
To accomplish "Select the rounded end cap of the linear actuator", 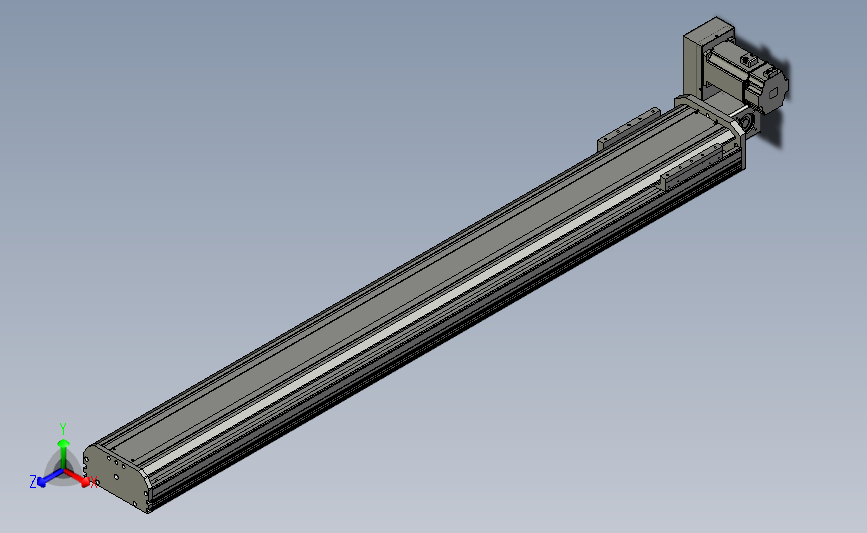I will coord(115,478).
